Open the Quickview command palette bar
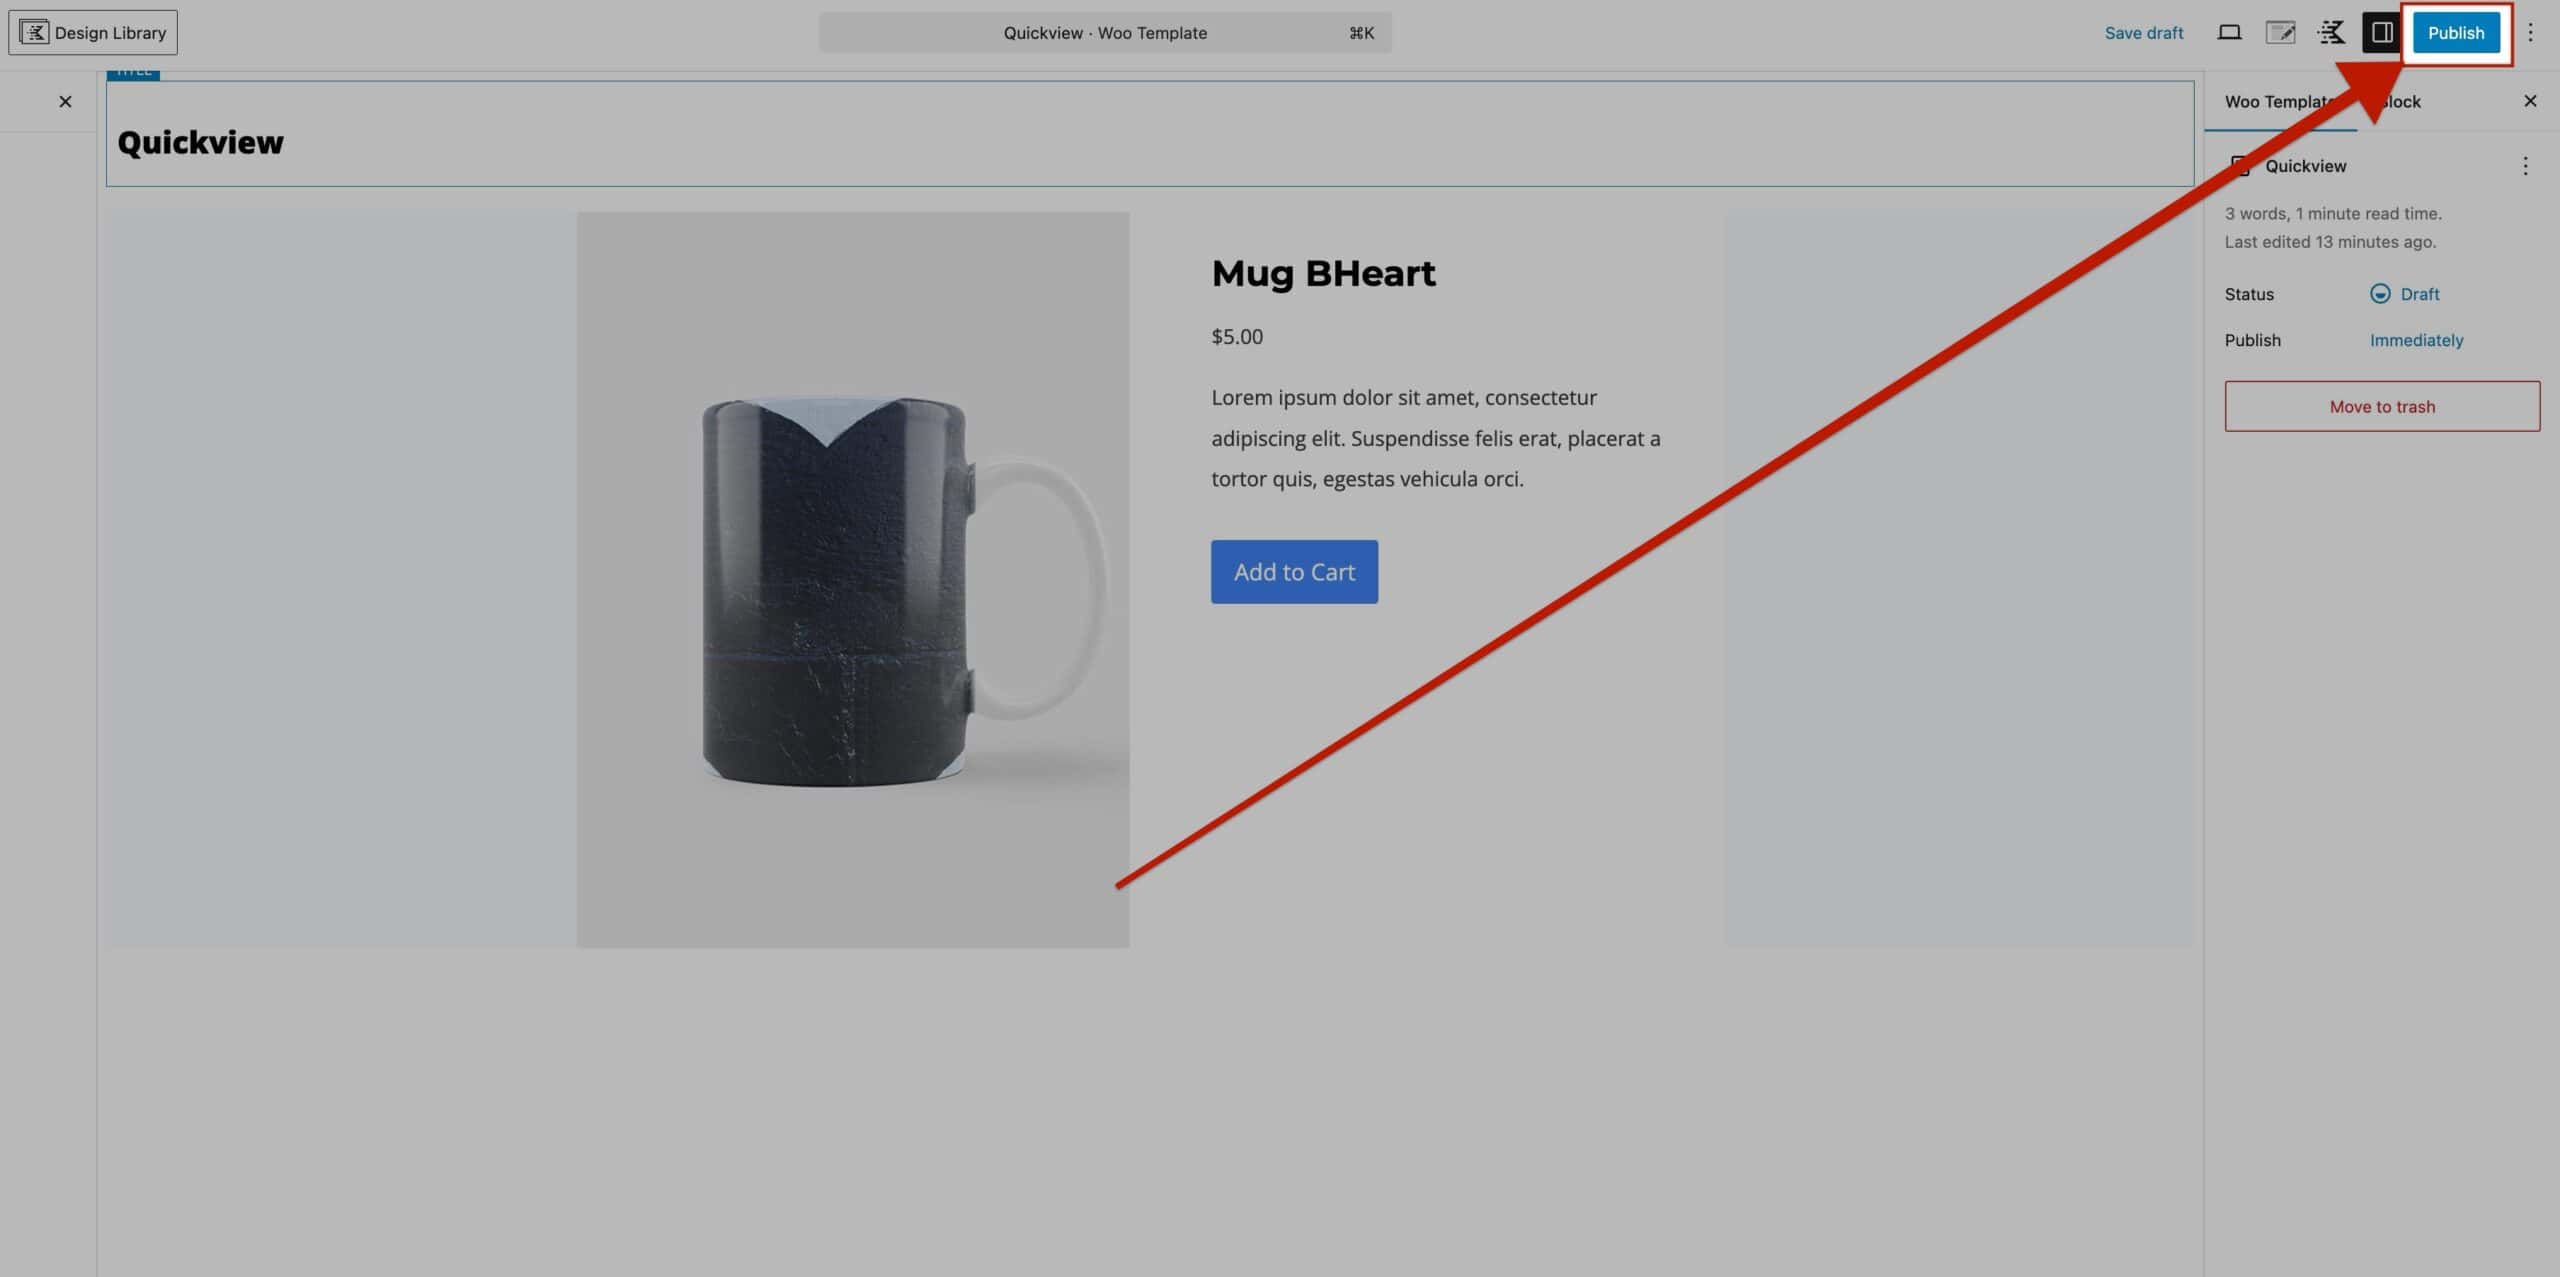2560x1277 pixels. point(1104,33)
